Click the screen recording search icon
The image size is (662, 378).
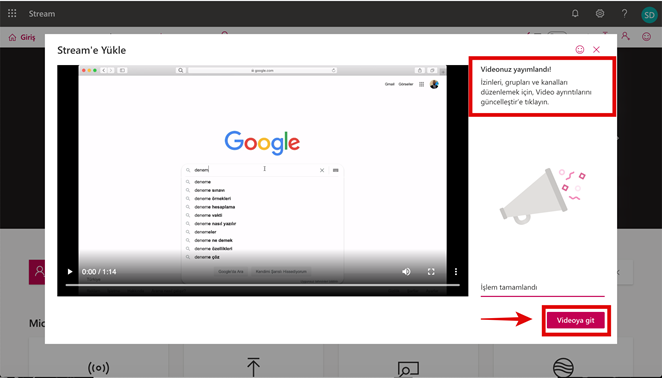[408, 369]
